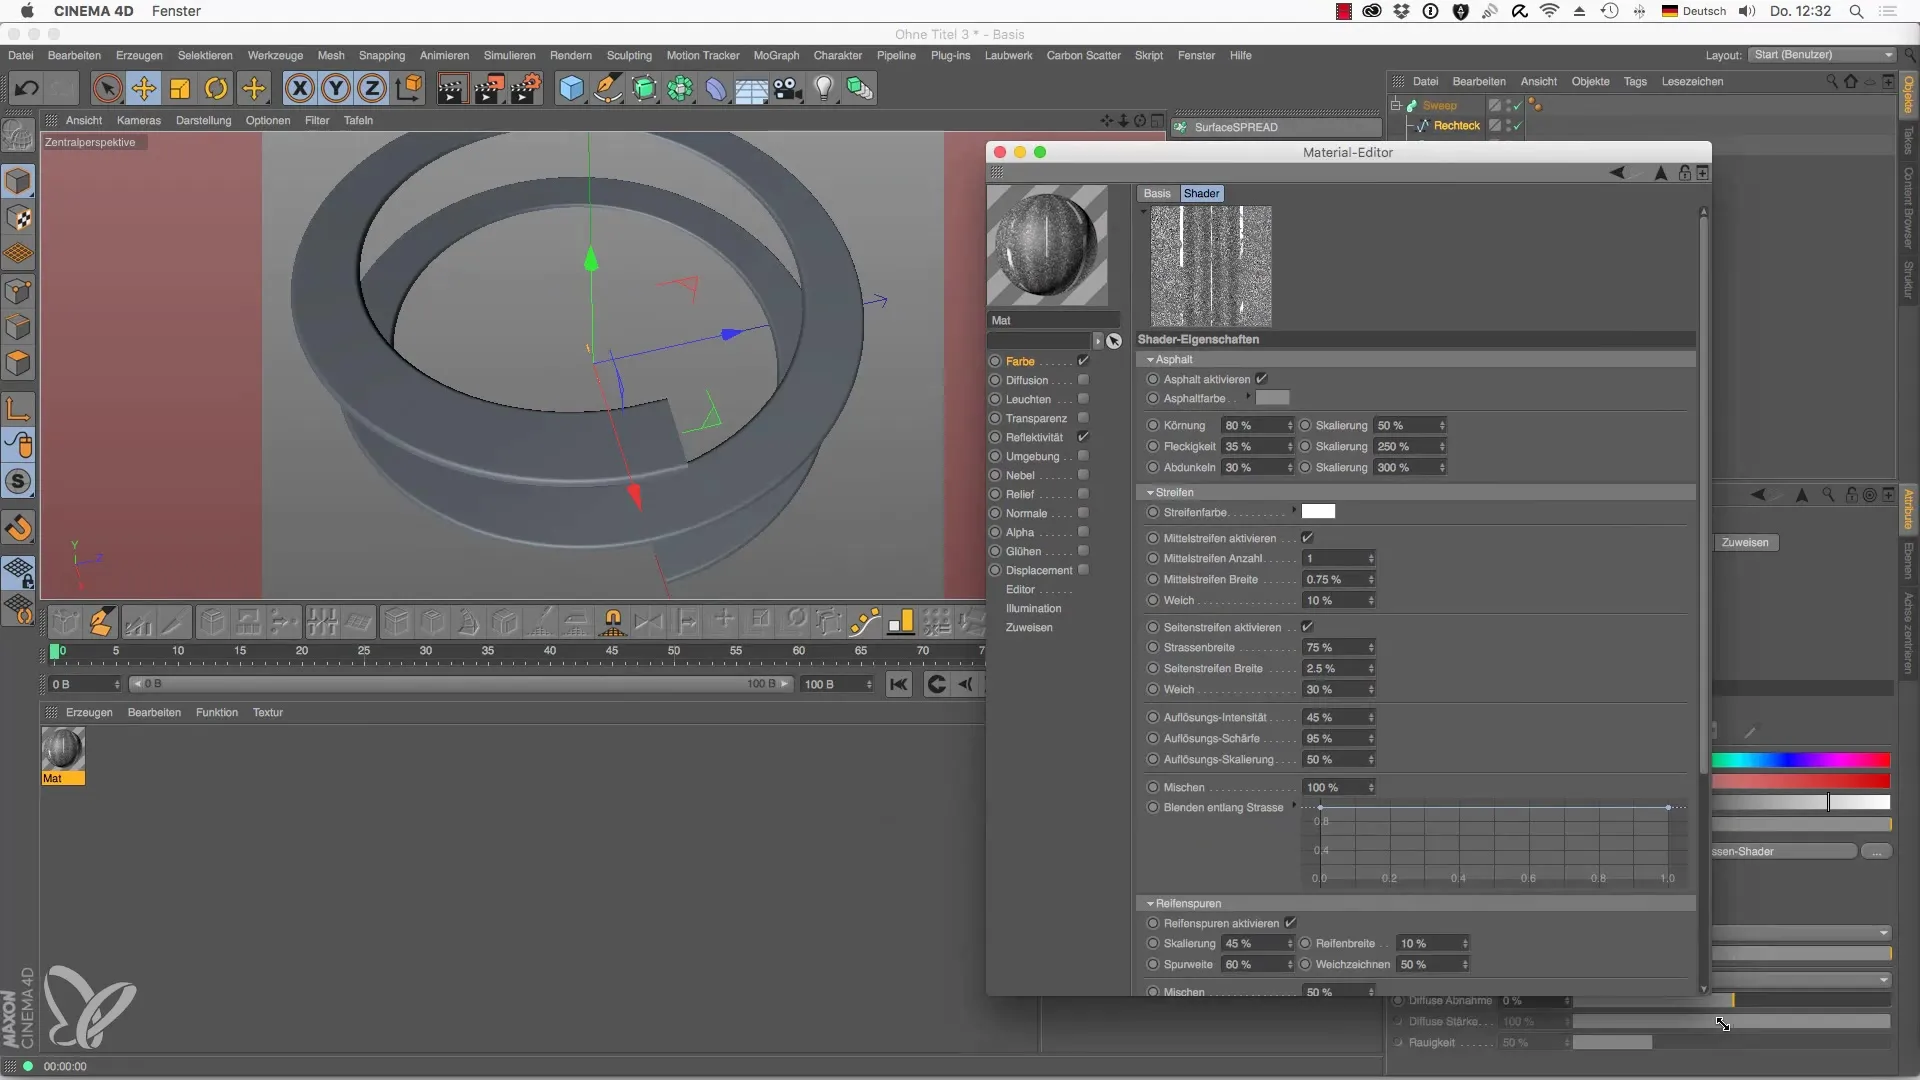The width and height of the screenshot is (1920, 1080).
Task: Click the SurfaceSPREAD panel
Action: point(1277,128)
